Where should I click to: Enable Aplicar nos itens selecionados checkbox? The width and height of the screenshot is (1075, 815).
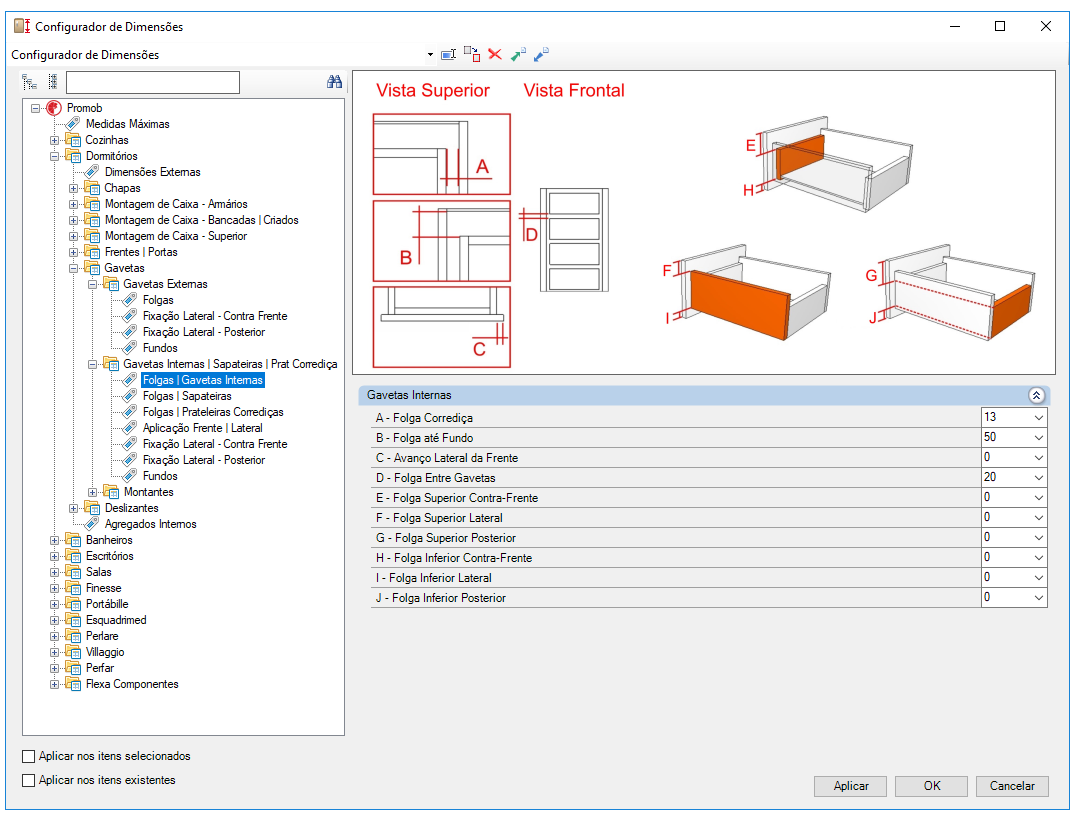[x=29, y=756]
